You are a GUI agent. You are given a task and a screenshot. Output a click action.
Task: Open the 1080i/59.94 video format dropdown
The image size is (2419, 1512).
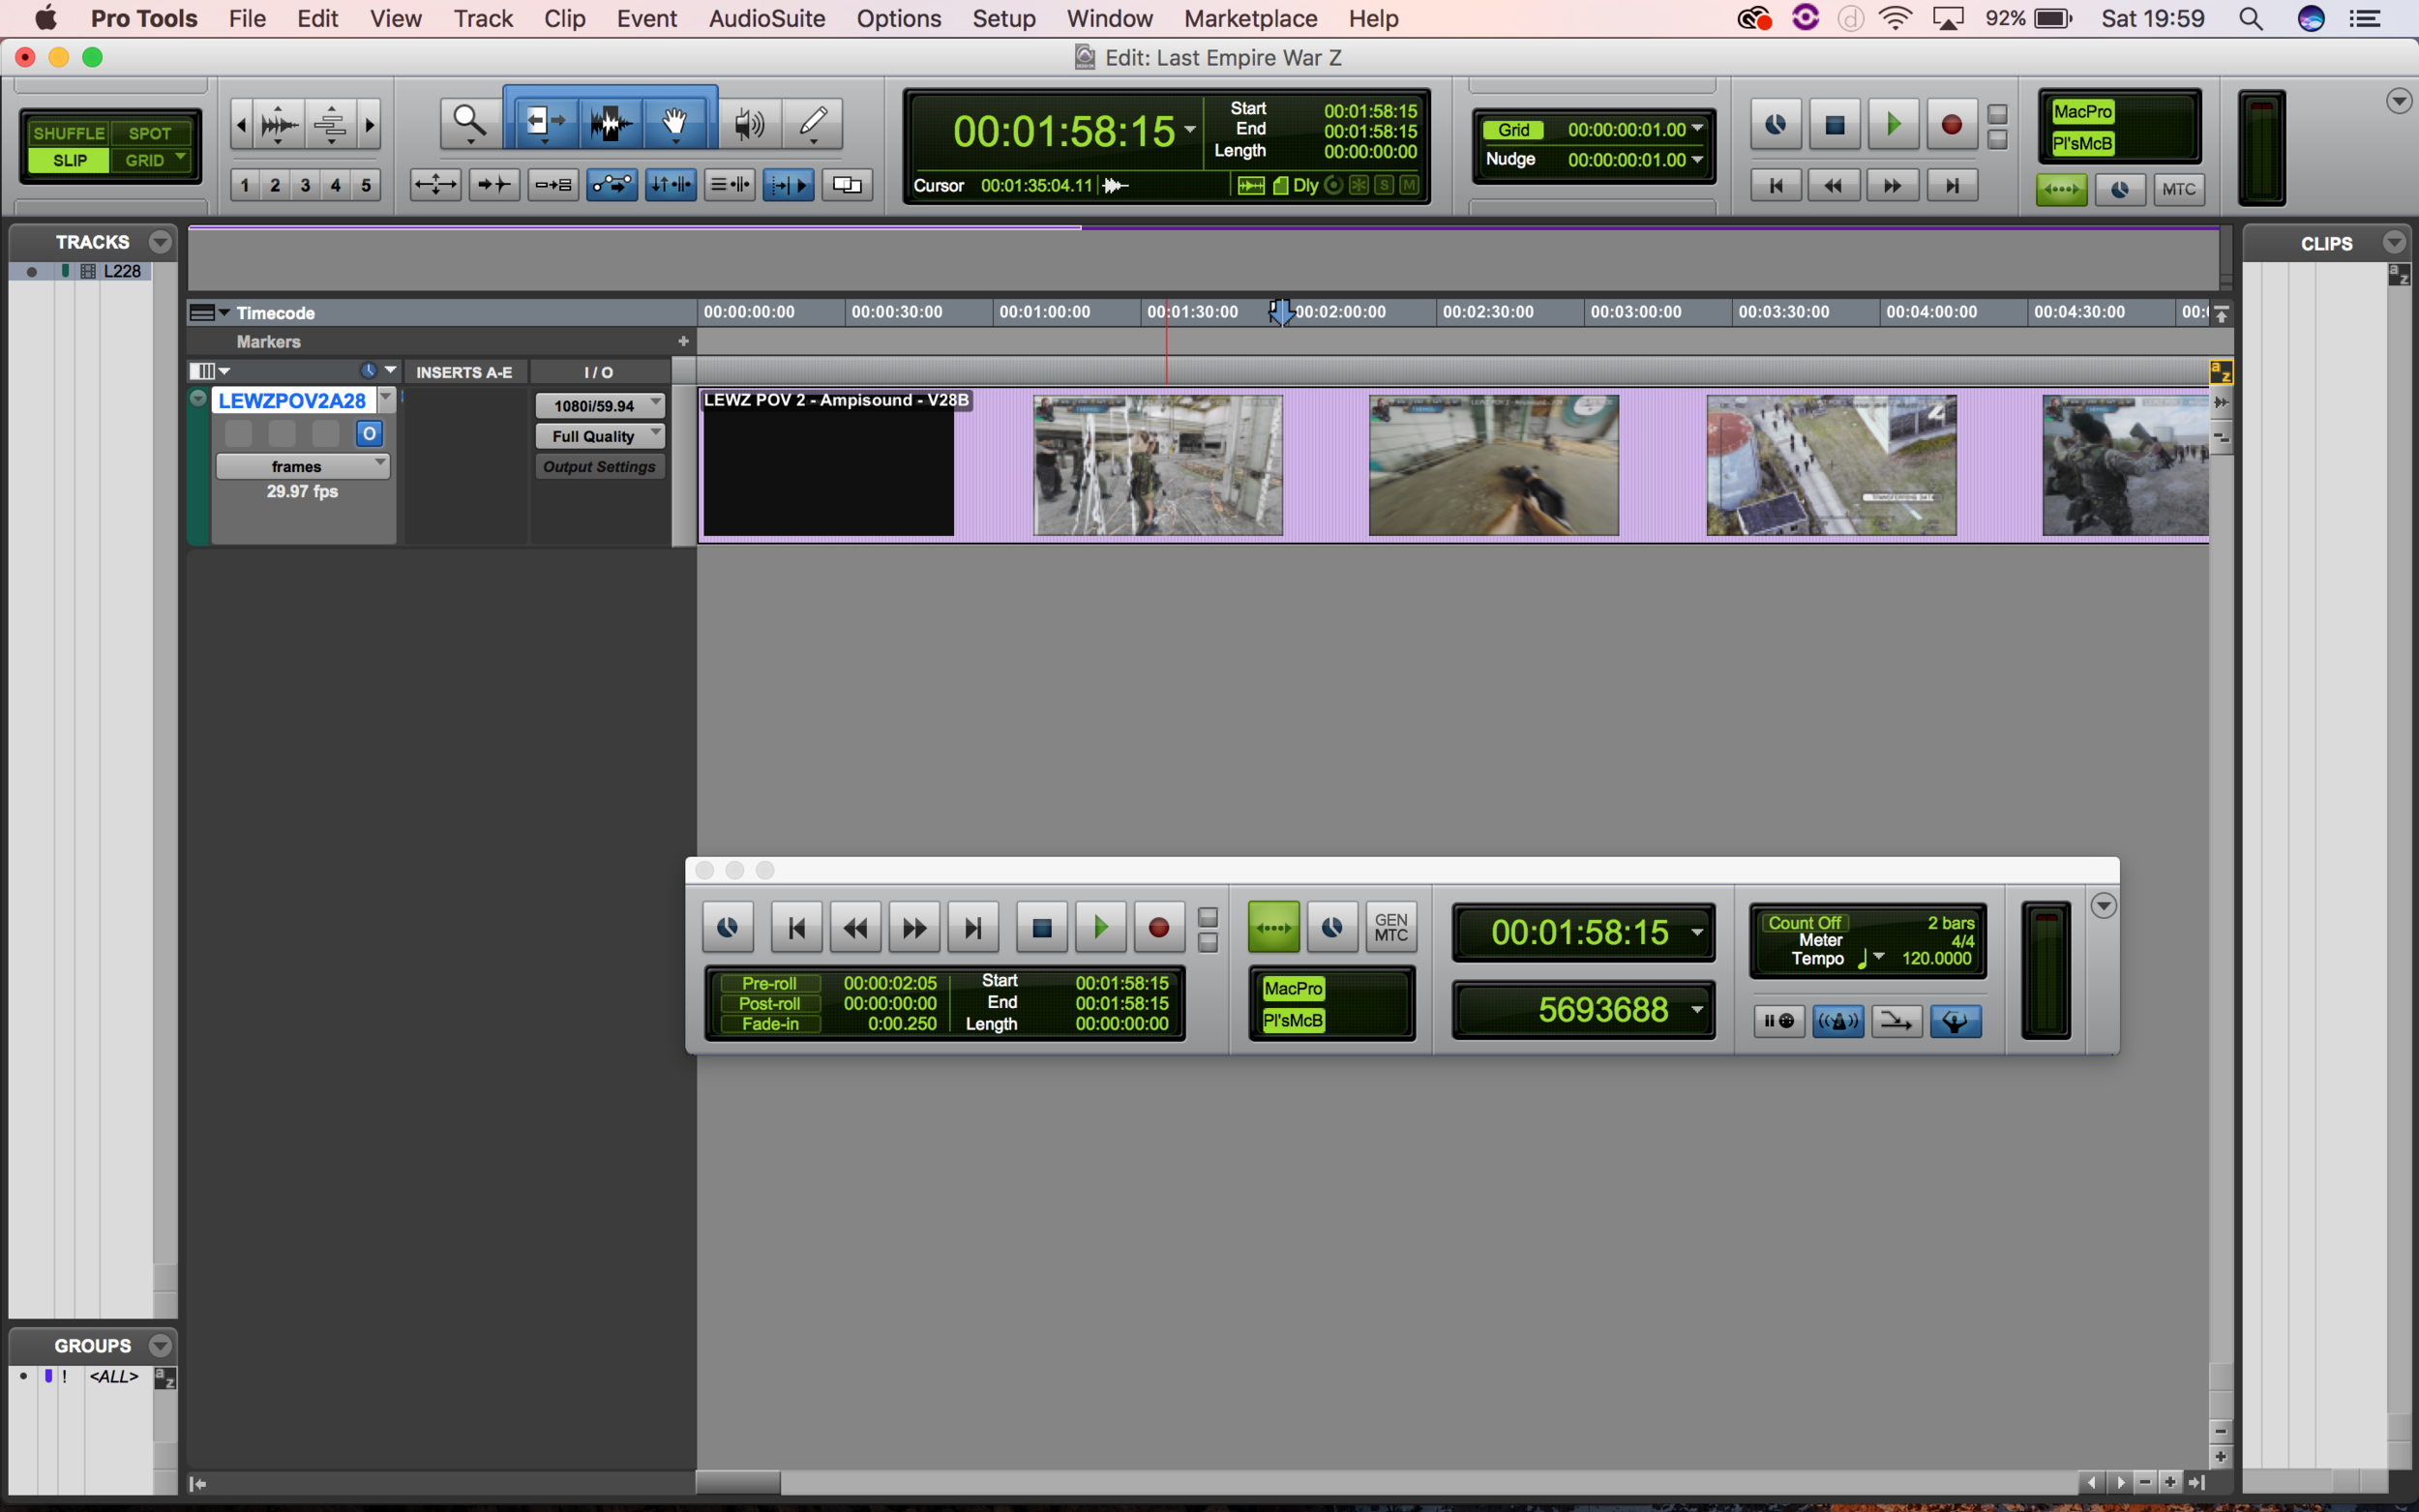[x=600, y=405]
